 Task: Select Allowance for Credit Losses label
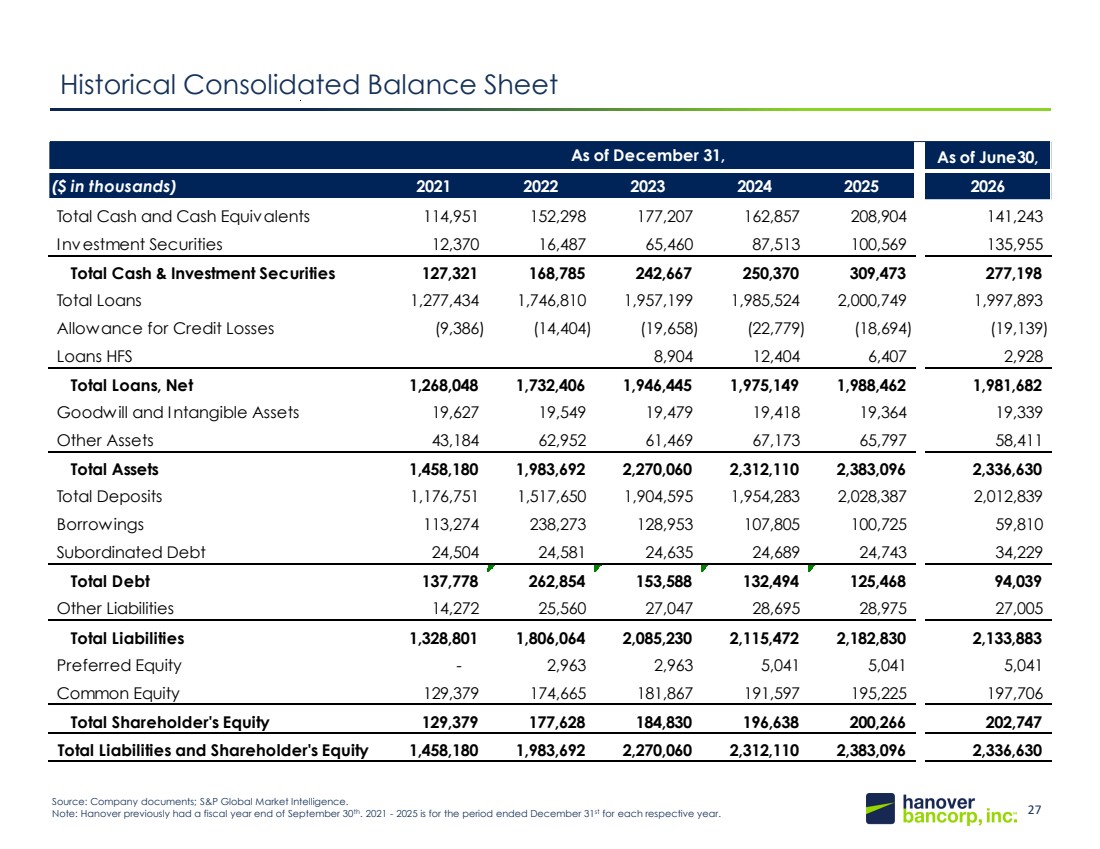166,329
